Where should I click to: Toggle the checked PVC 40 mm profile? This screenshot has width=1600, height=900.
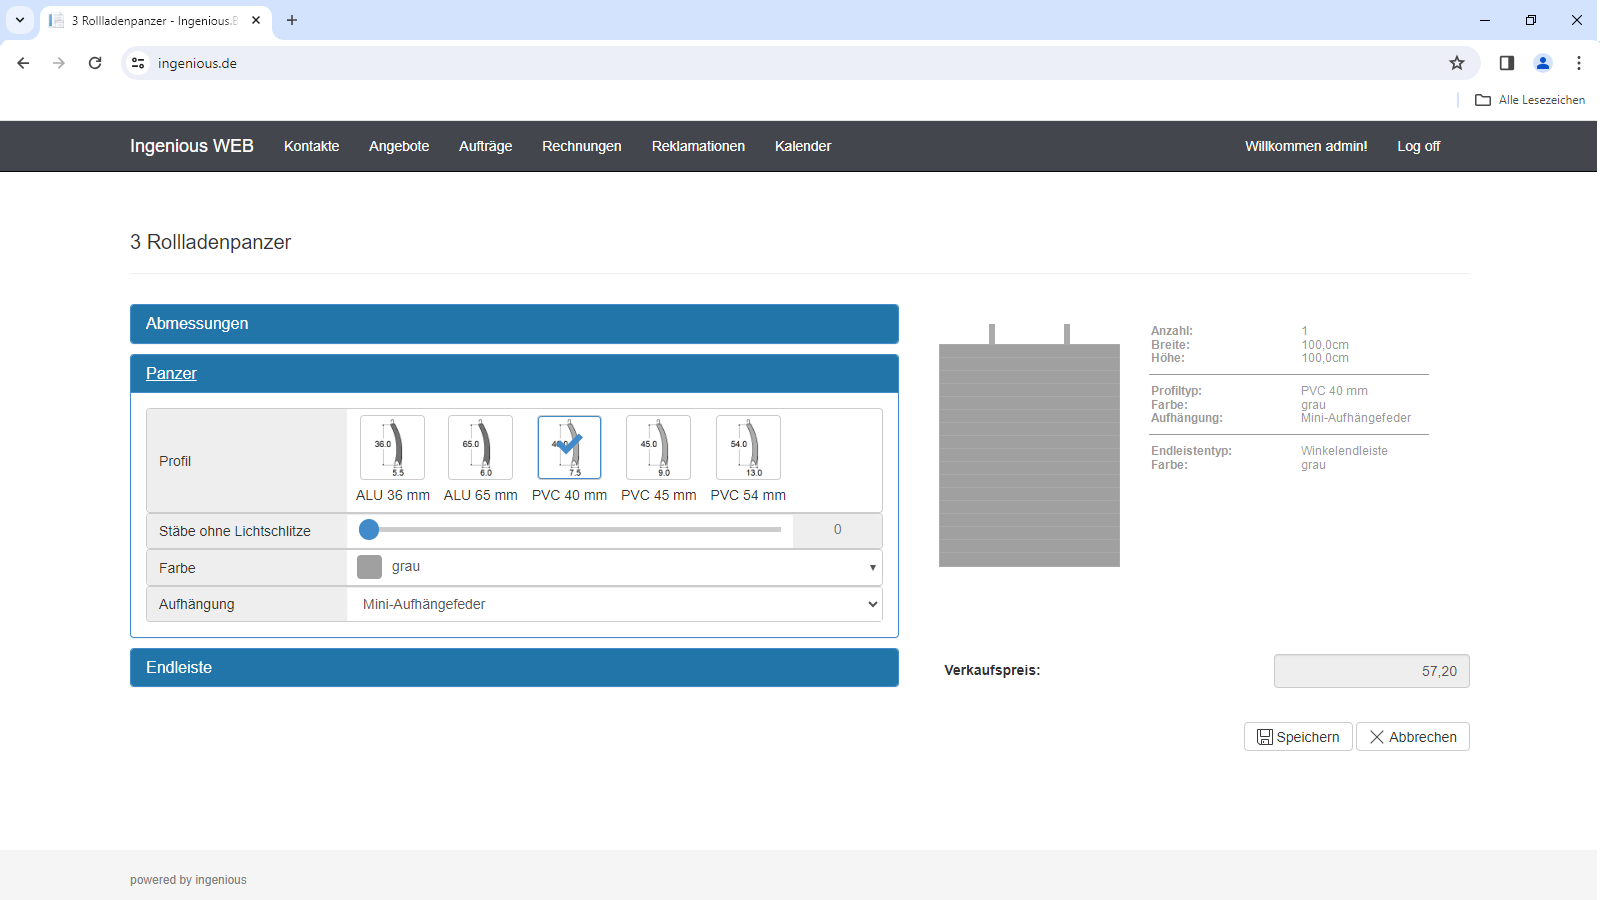point(569,448)
